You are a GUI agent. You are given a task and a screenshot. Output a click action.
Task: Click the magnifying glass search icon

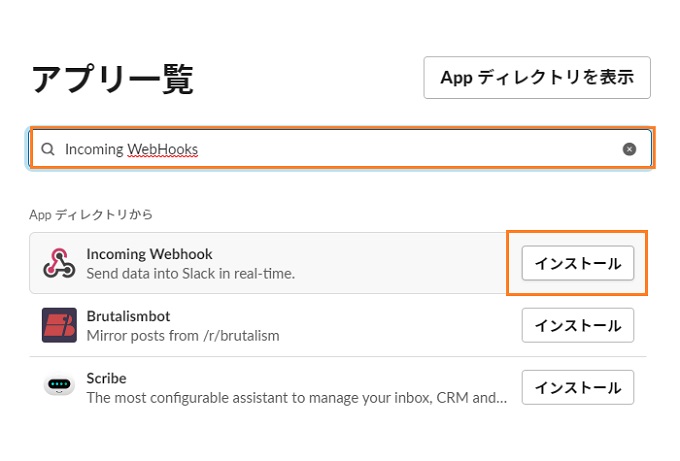pos(48,149)
